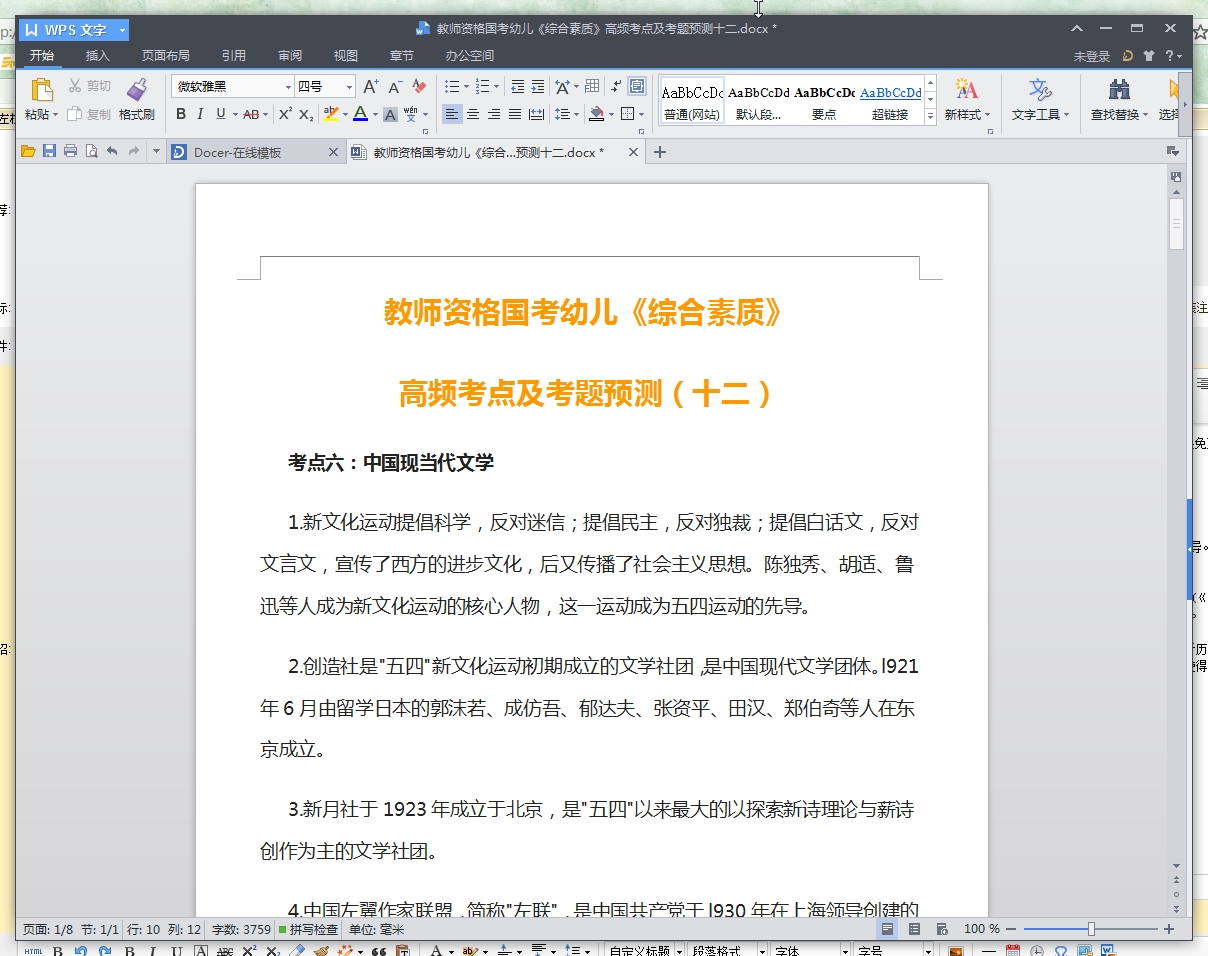The width and height of the screenshot is (1208, 956).
Task: Close the docx document tab
Action: (633, 152)
